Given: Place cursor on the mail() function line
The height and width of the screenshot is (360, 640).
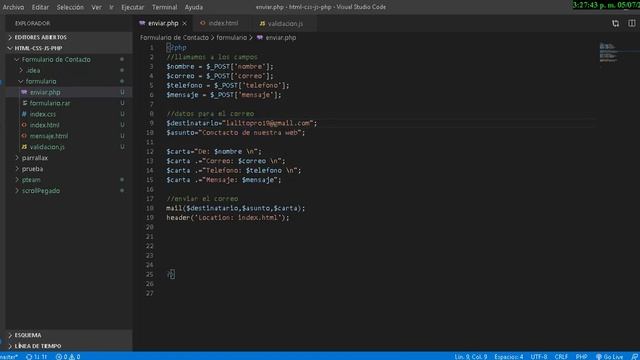Looking at the screenshot, I should tap(236, 208).
